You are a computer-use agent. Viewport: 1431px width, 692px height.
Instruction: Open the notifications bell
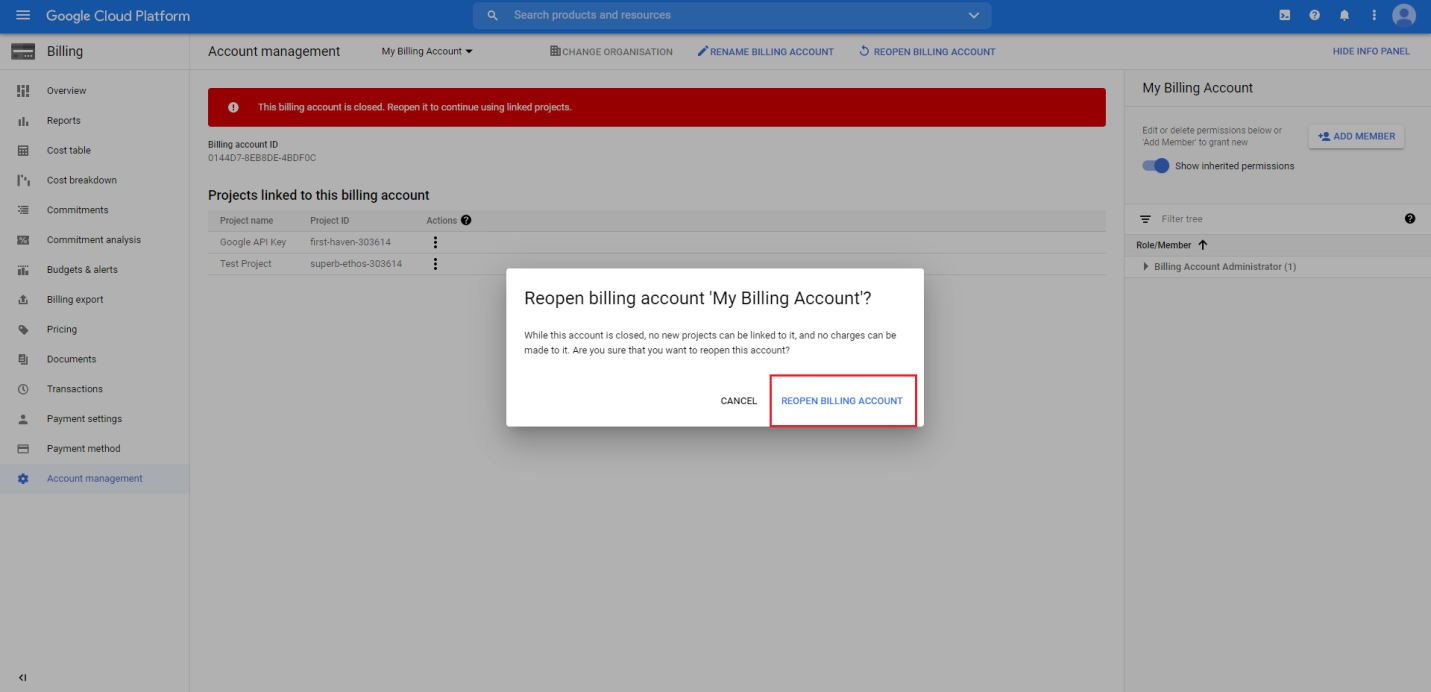pos(1344,16)
